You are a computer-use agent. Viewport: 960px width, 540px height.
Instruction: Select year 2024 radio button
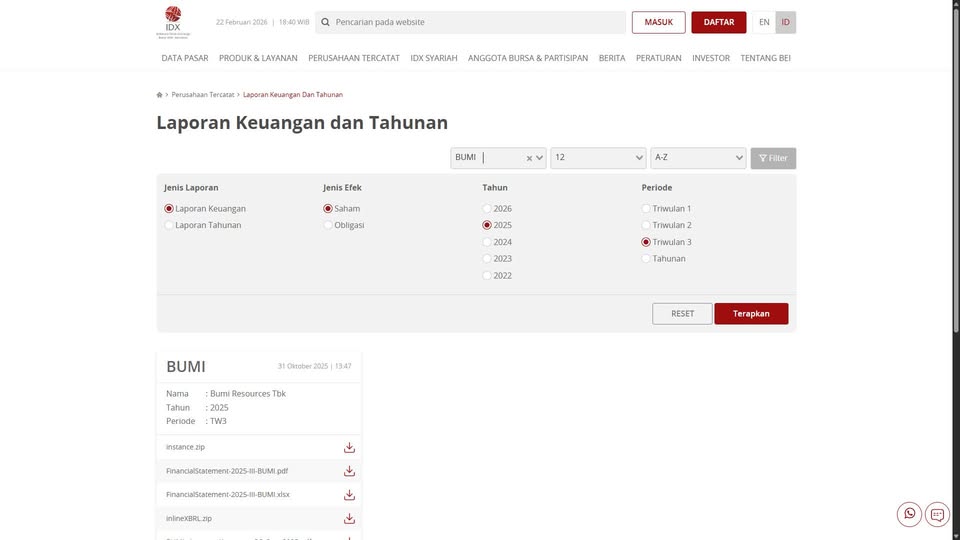(487, 242)
